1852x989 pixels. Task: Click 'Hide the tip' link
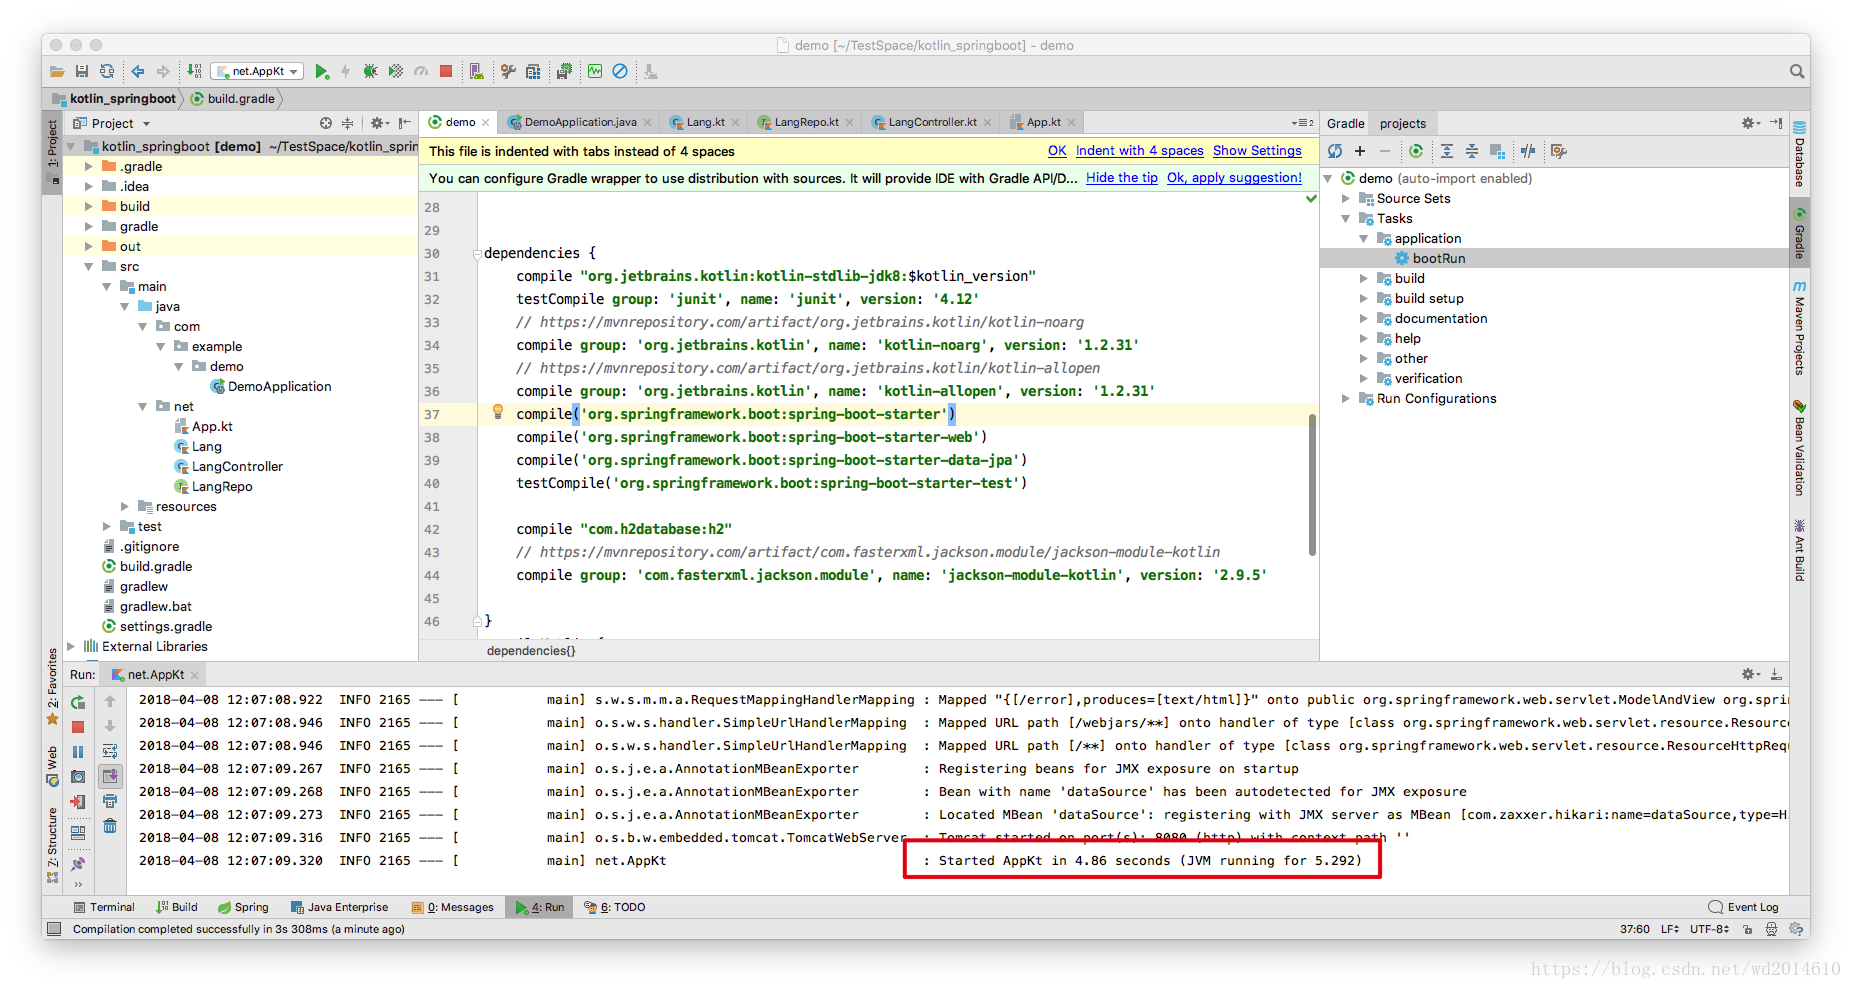(x=1122, y=178)
